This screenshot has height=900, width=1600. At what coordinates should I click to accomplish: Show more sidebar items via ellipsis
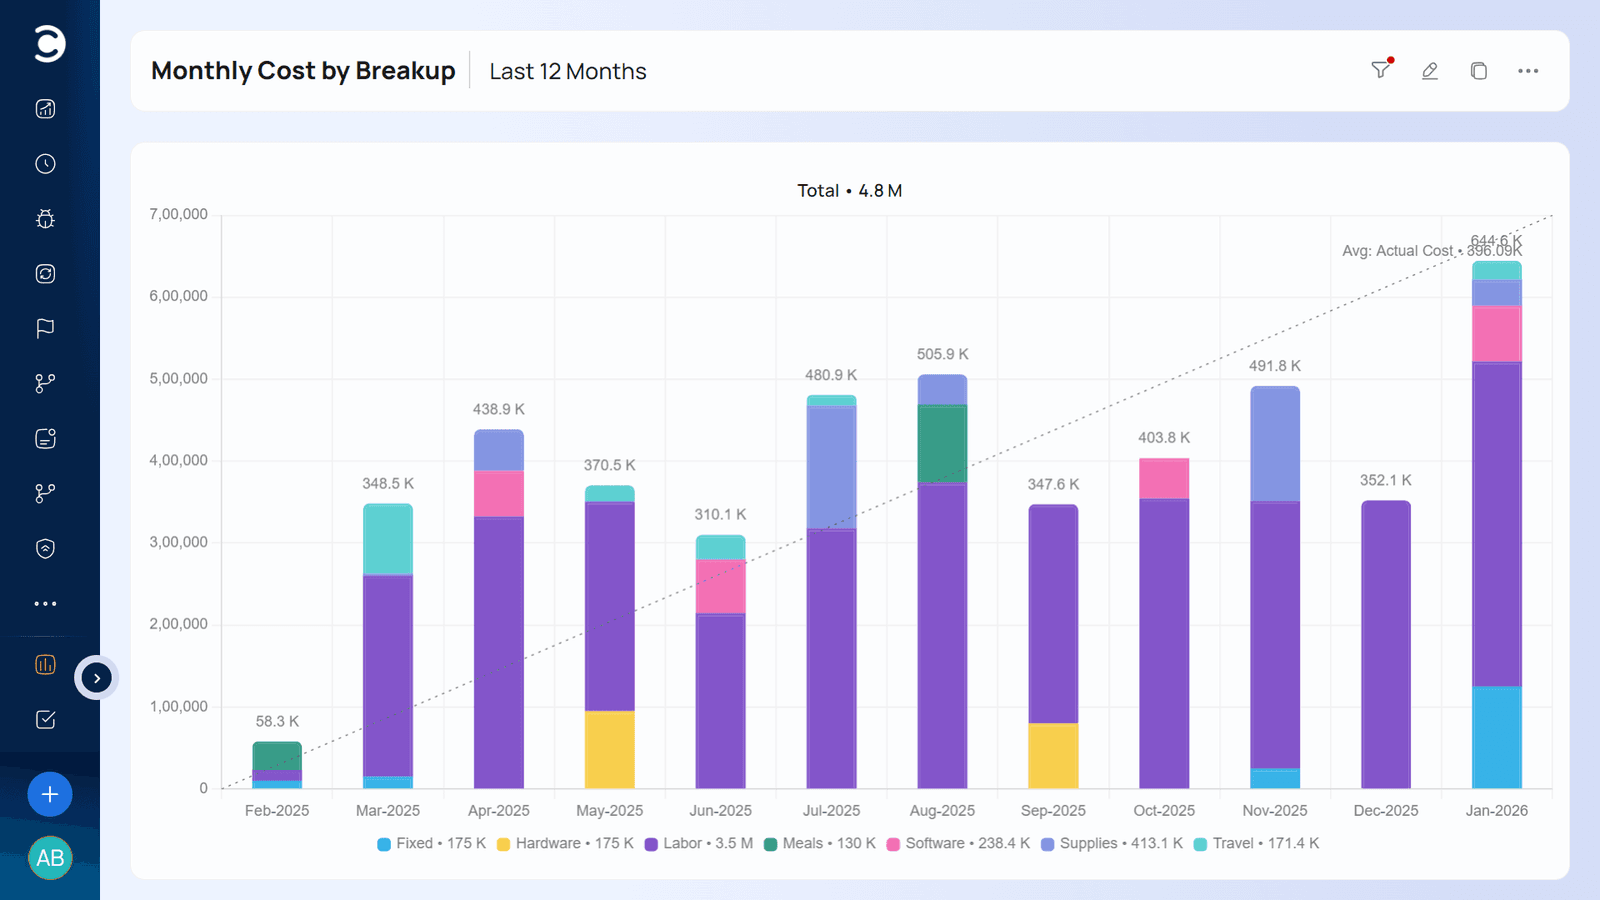tap(45, 604)
